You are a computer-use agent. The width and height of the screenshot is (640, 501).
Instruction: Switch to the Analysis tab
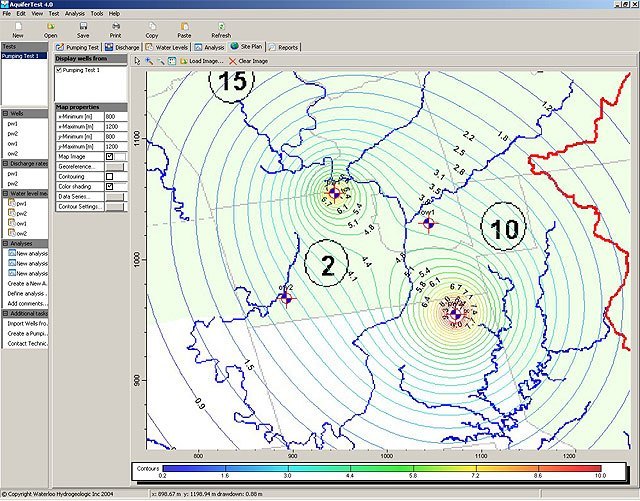[209, 47]
